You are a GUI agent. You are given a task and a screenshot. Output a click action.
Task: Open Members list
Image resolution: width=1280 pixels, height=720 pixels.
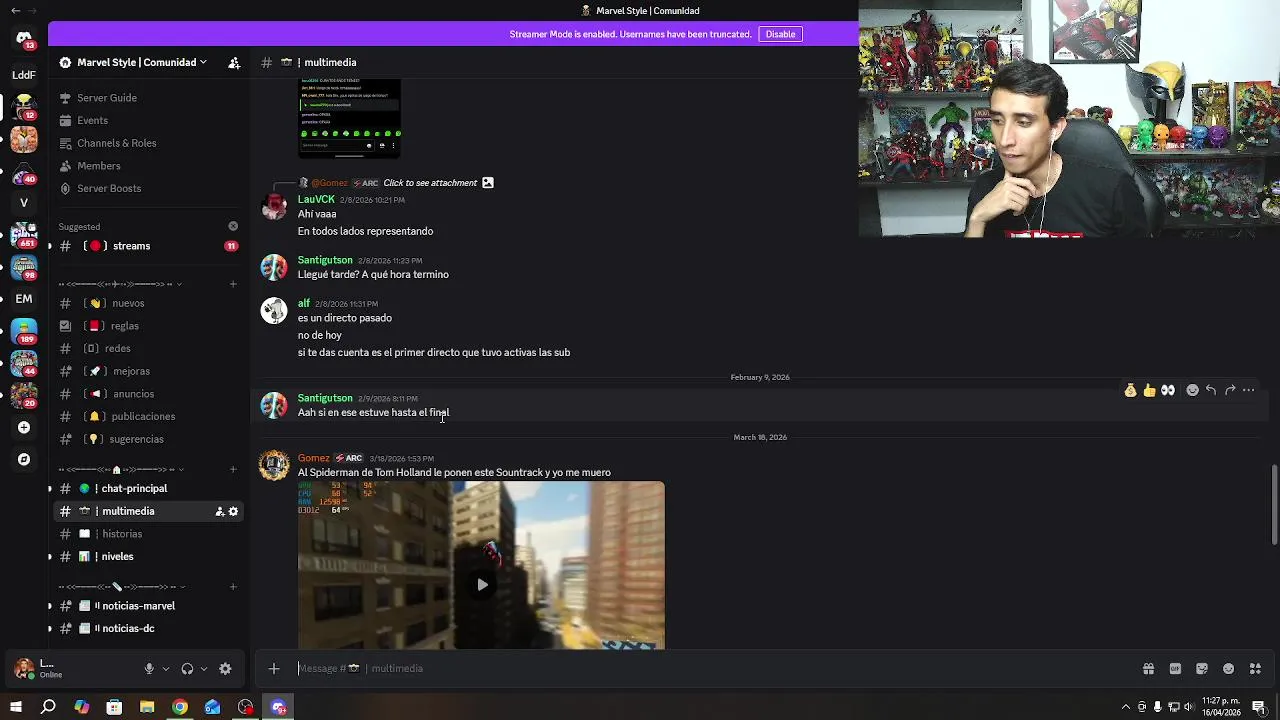click(149, 166)
